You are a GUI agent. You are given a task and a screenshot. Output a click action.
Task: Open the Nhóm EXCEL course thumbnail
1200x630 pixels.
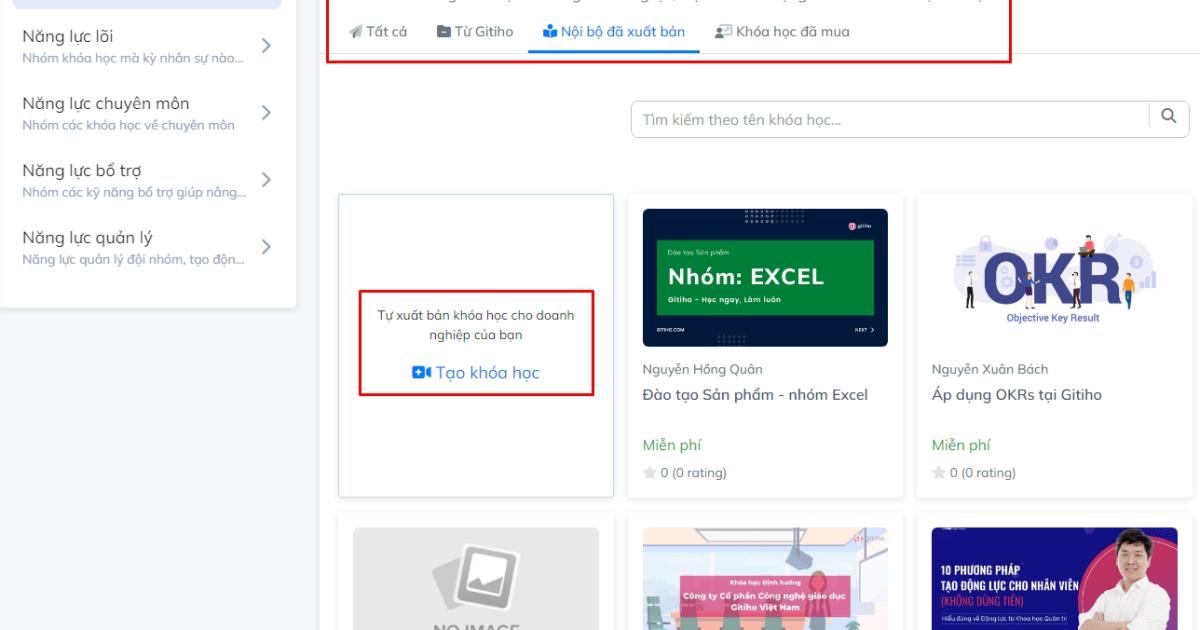click(x=765, y=277)
